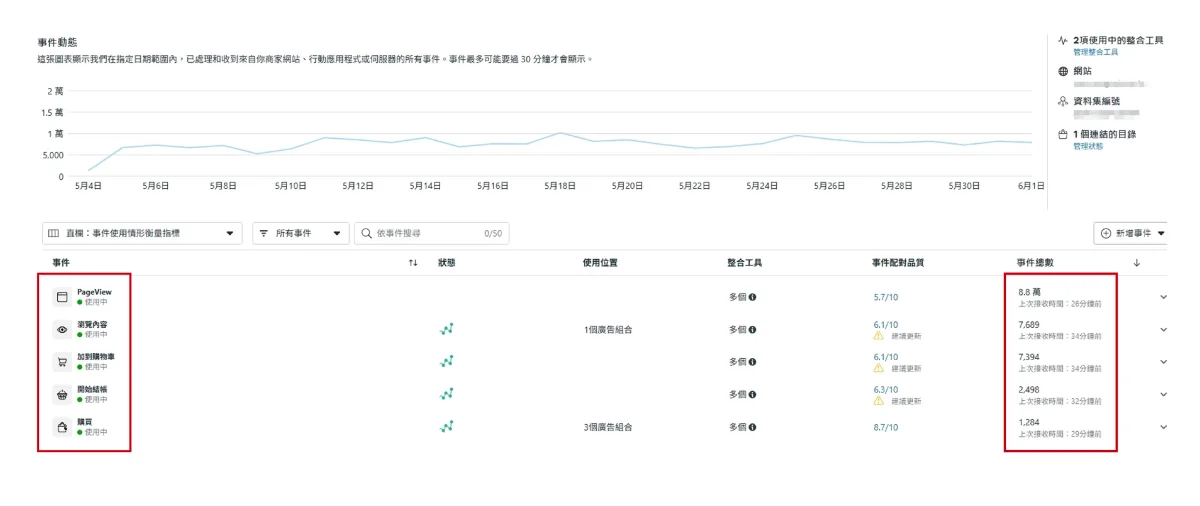
Task: Click the green trend status icon in 瀏覽內容 row
Action: point(447,329)
